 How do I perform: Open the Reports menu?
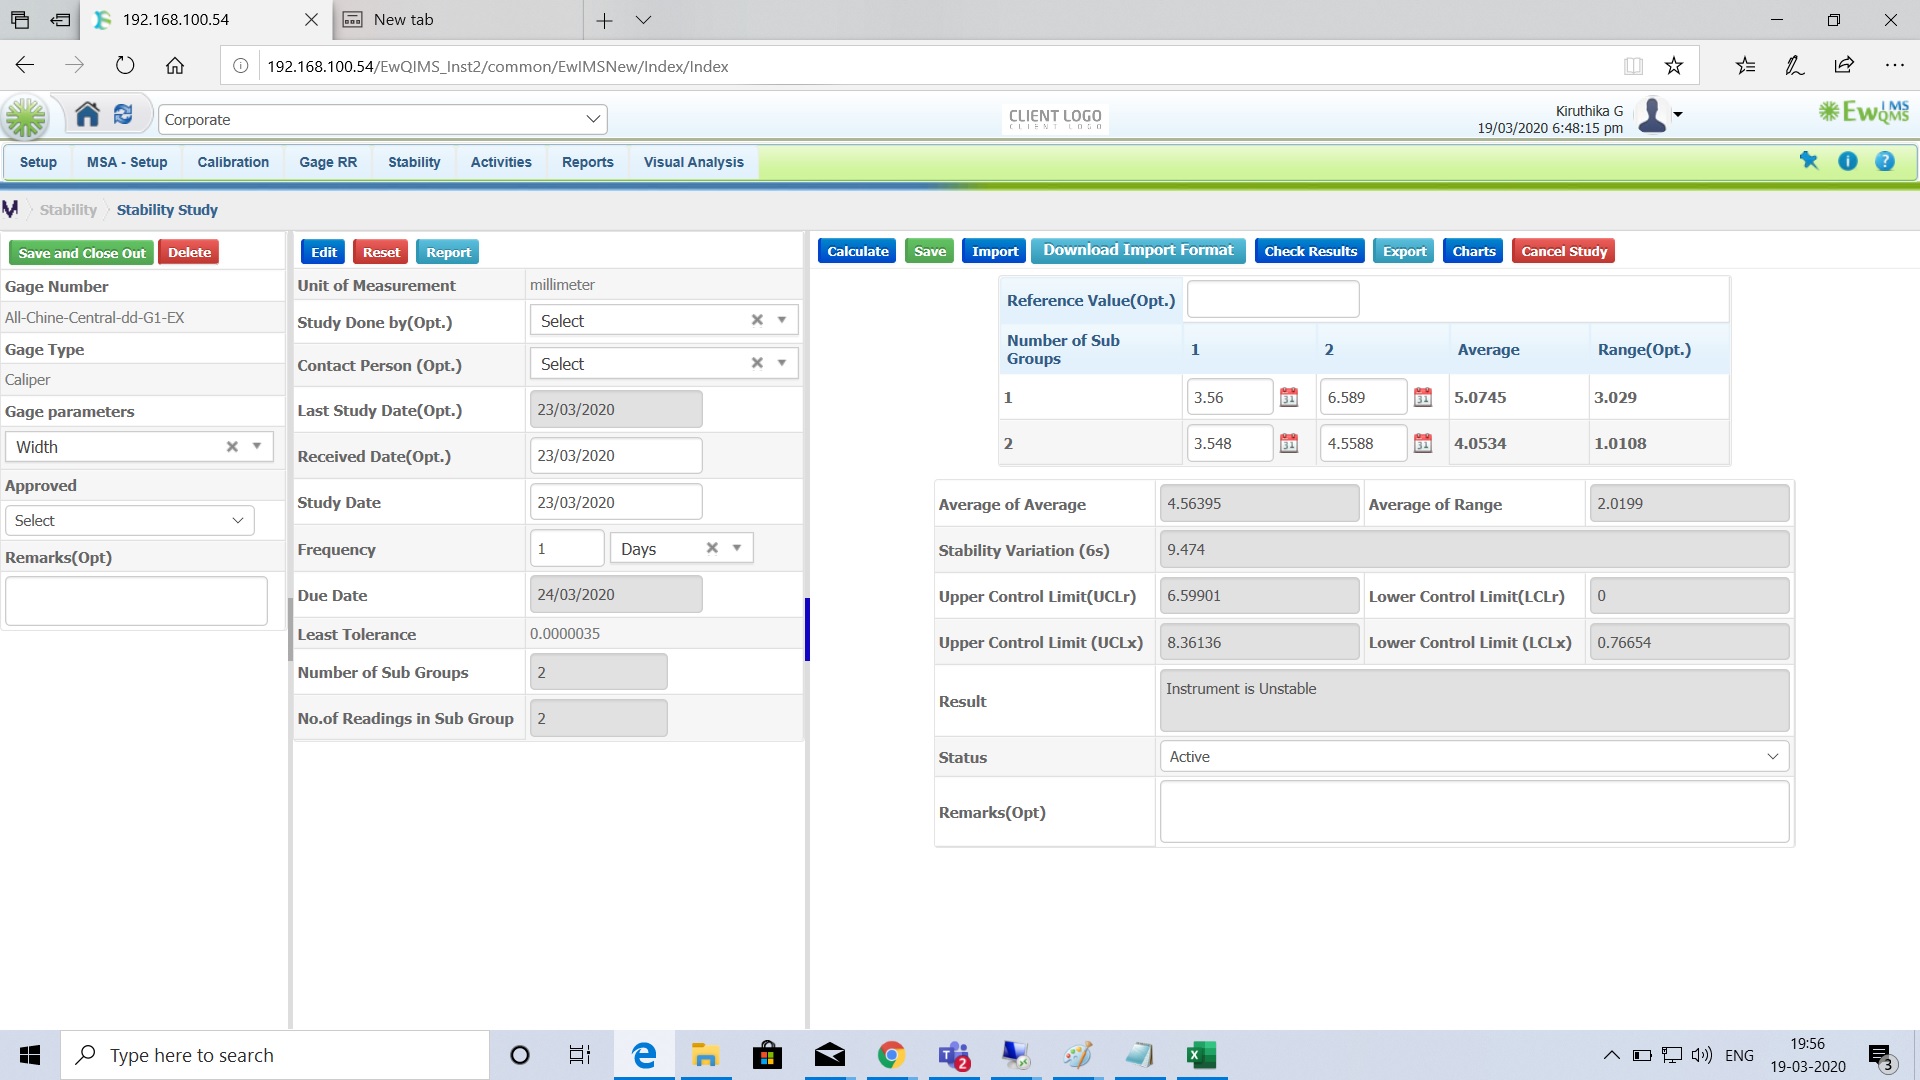point(588,162)
